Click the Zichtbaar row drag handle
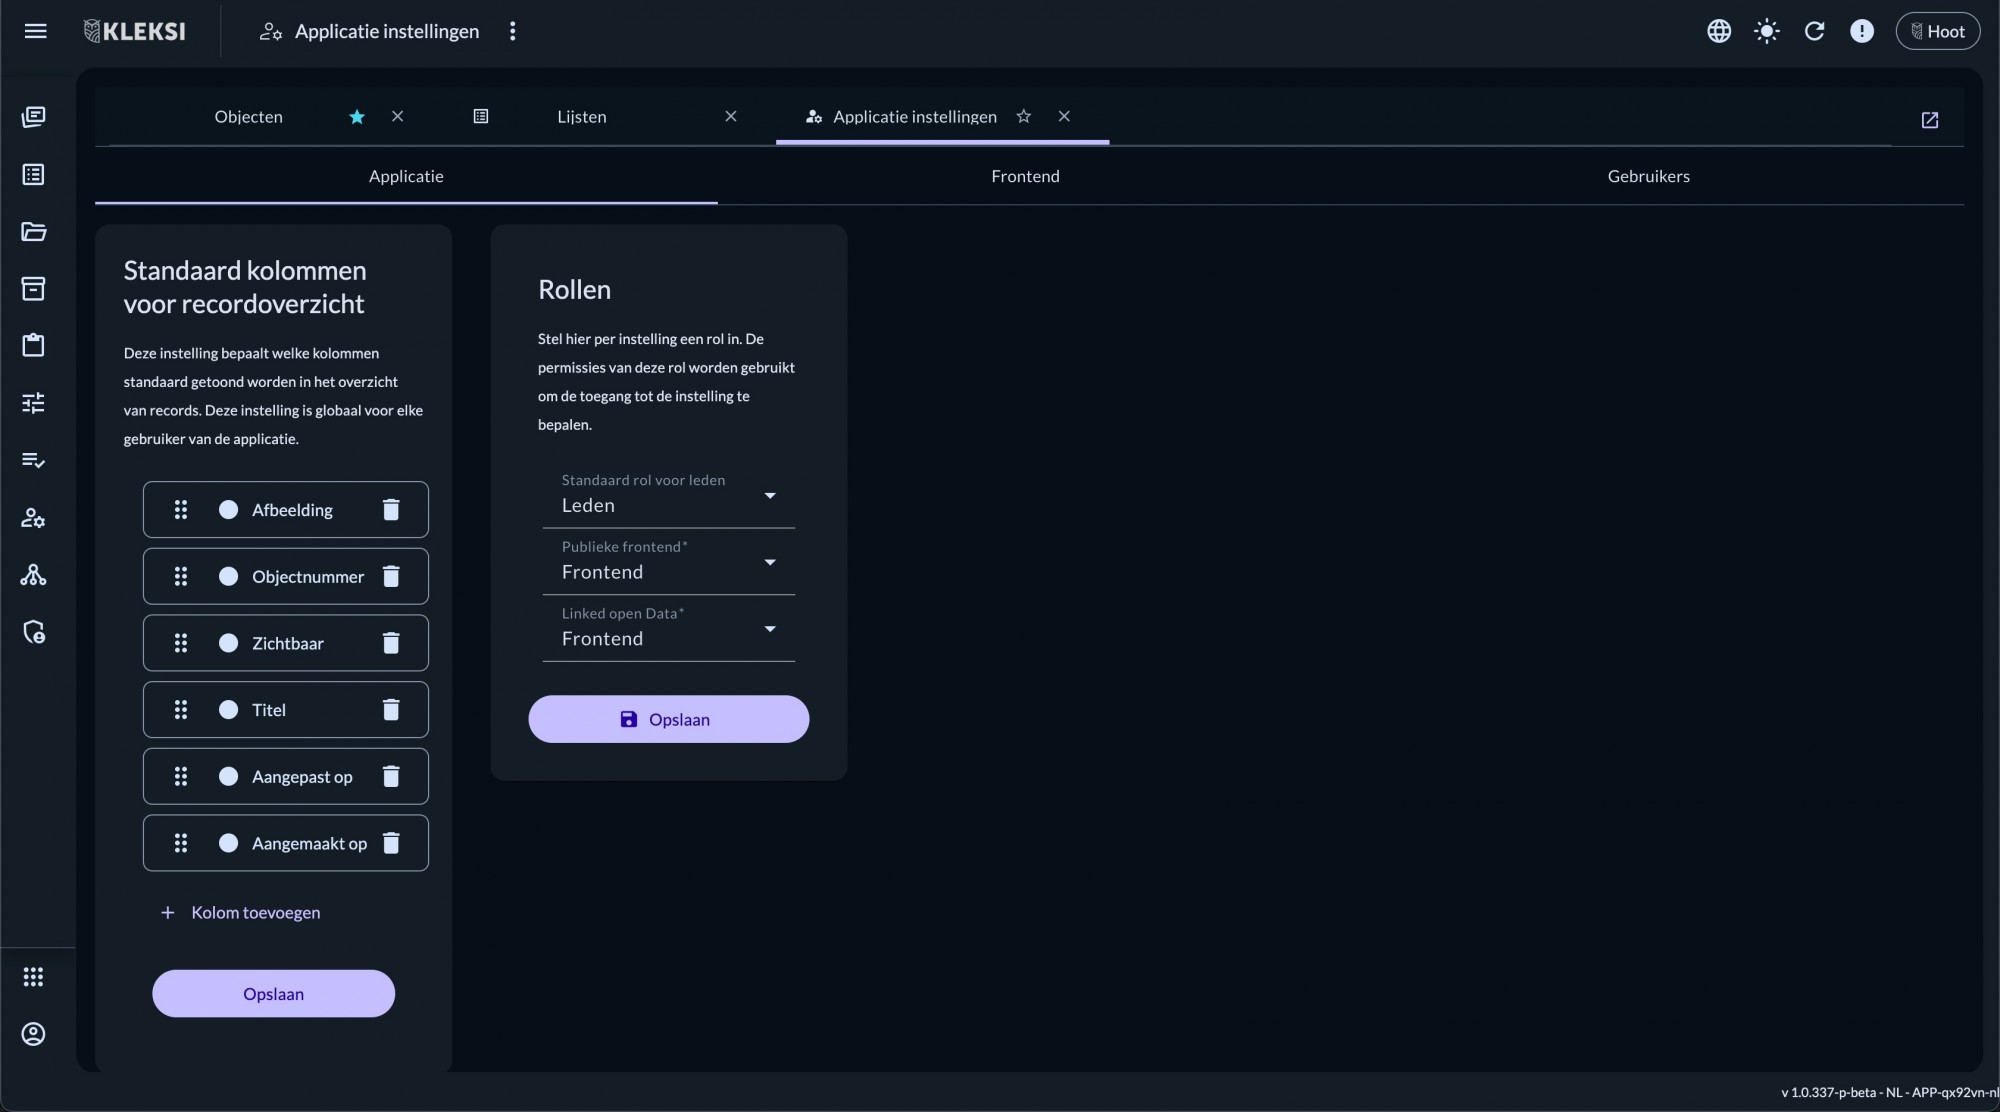The height and width of the screenshot is (1112, 2000). [181, 643]
